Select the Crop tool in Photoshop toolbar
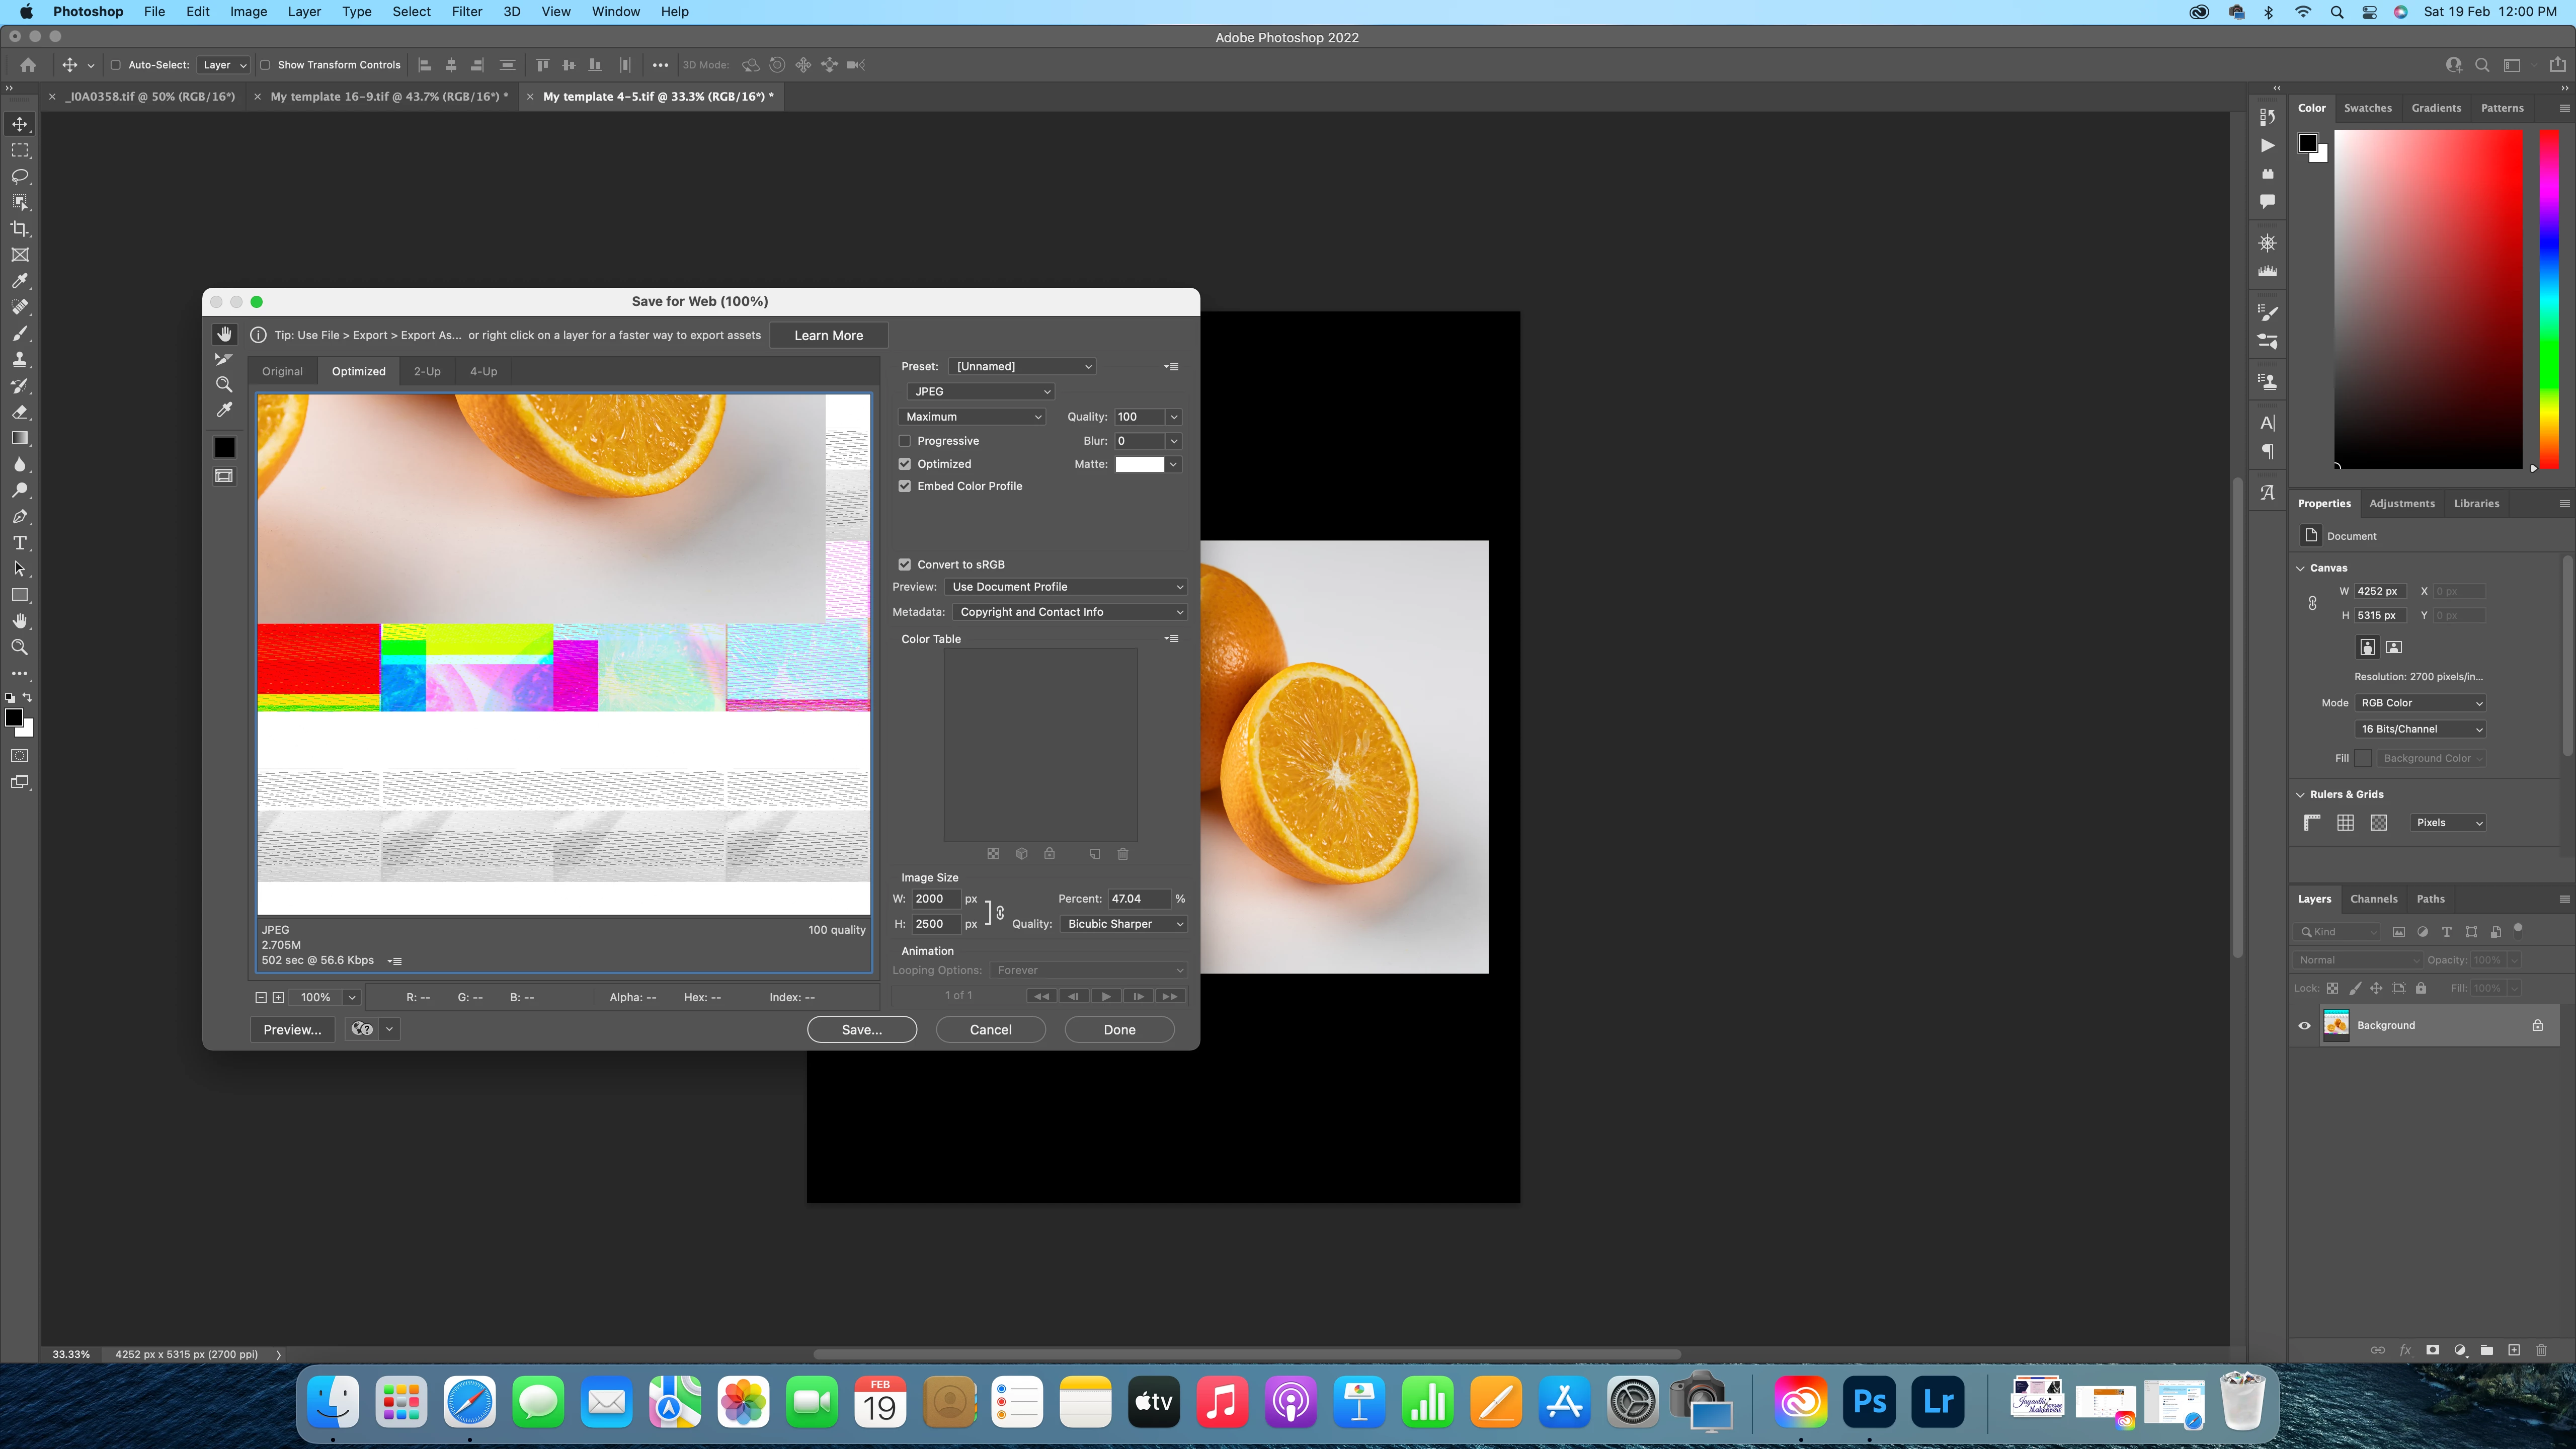 pos(19,229)
